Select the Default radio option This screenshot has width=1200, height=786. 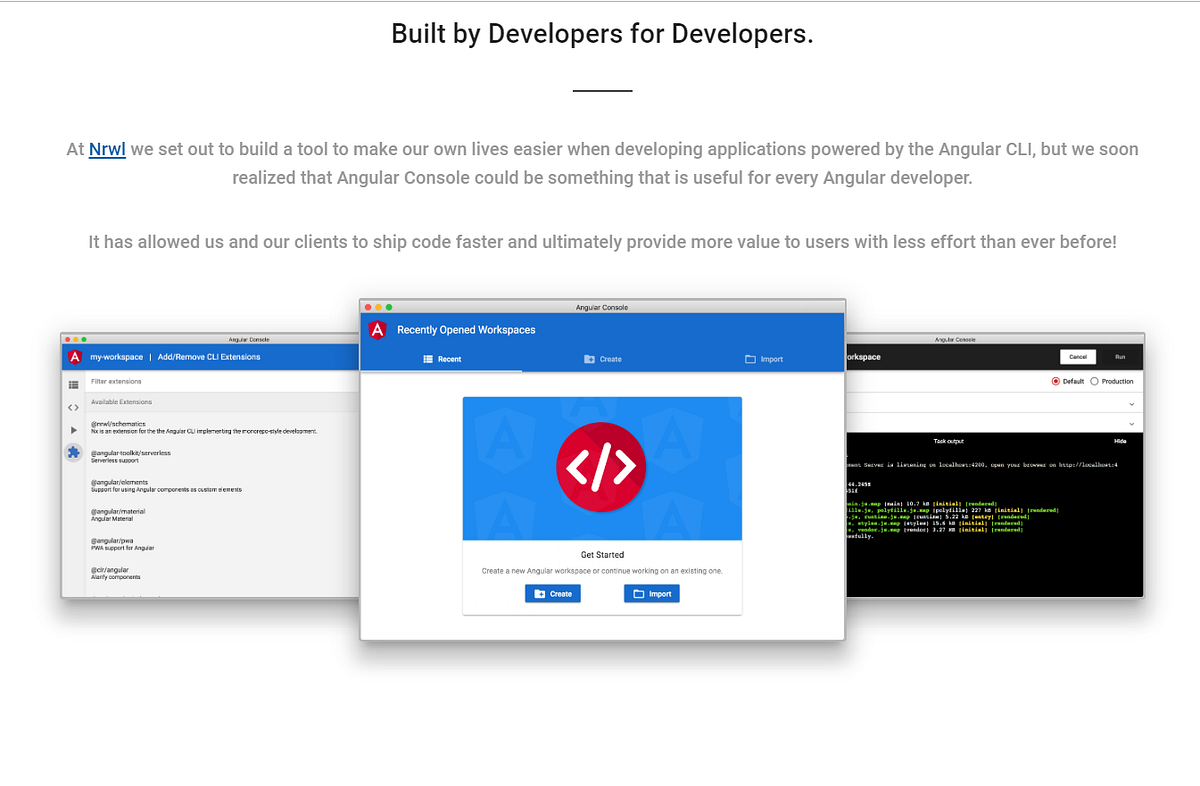1067,381
